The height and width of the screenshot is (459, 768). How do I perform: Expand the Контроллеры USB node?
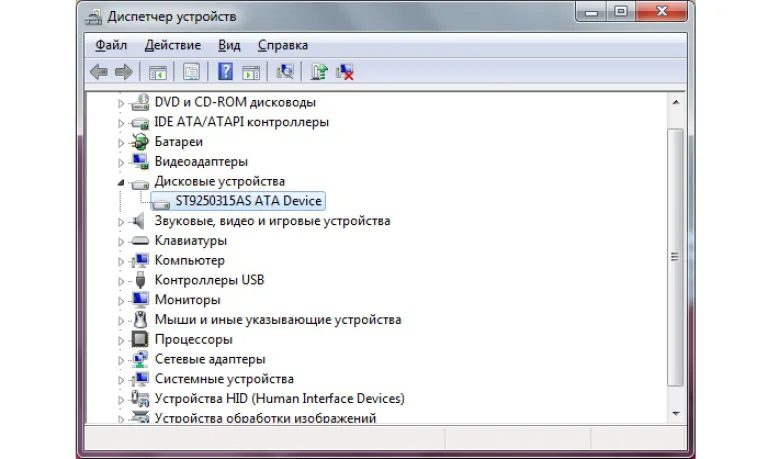(120, 281)
